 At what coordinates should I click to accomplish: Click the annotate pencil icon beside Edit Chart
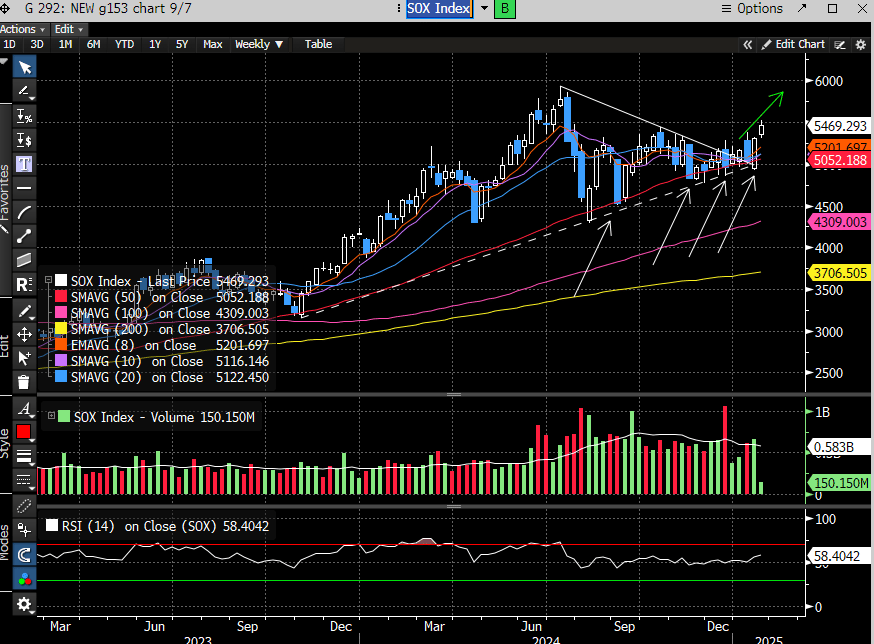pyautogui.click(x=839, y=45)
